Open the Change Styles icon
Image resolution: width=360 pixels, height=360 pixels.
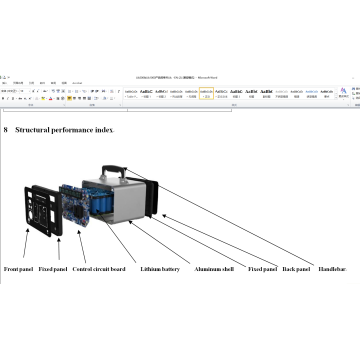coord(343,93)
